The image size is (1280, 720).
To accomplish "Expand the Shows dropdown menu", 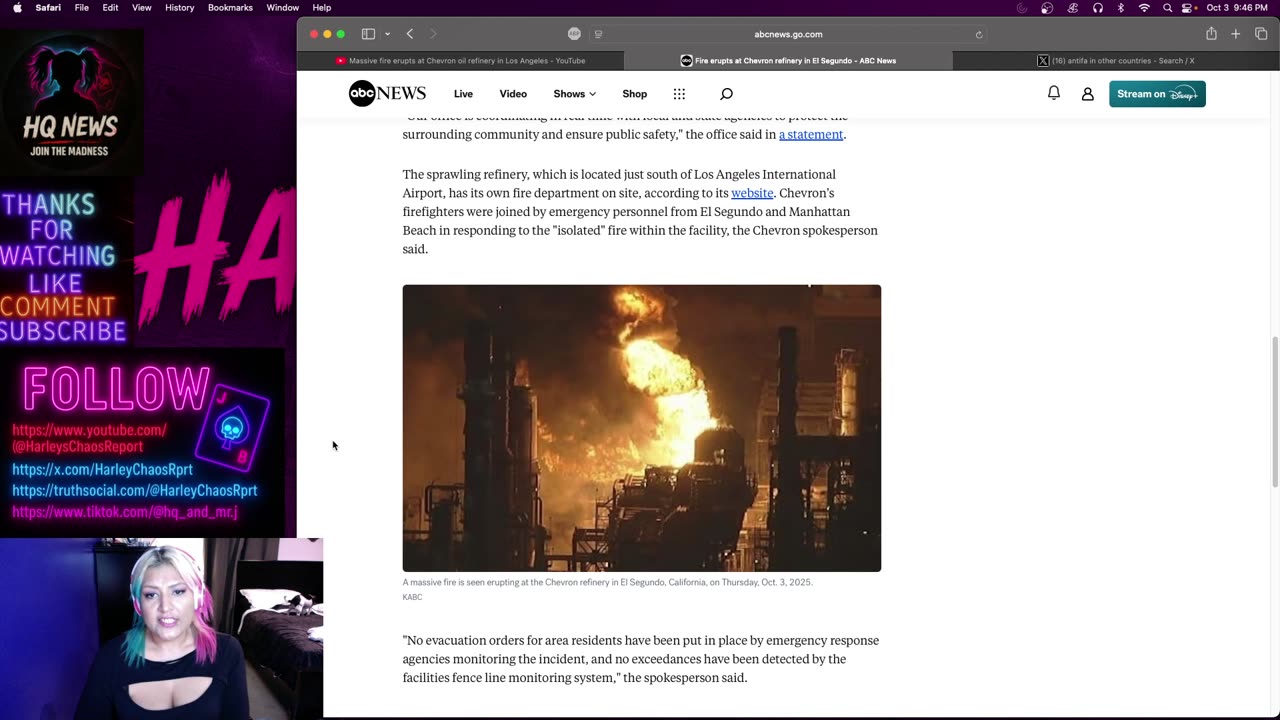I will [574, 94].
